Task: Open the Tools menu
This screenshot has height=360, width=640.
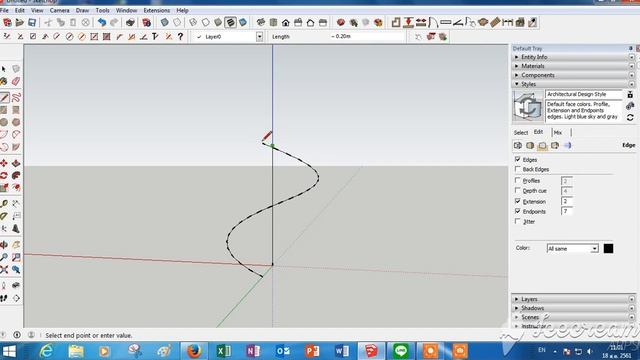Action: [102, 10]
